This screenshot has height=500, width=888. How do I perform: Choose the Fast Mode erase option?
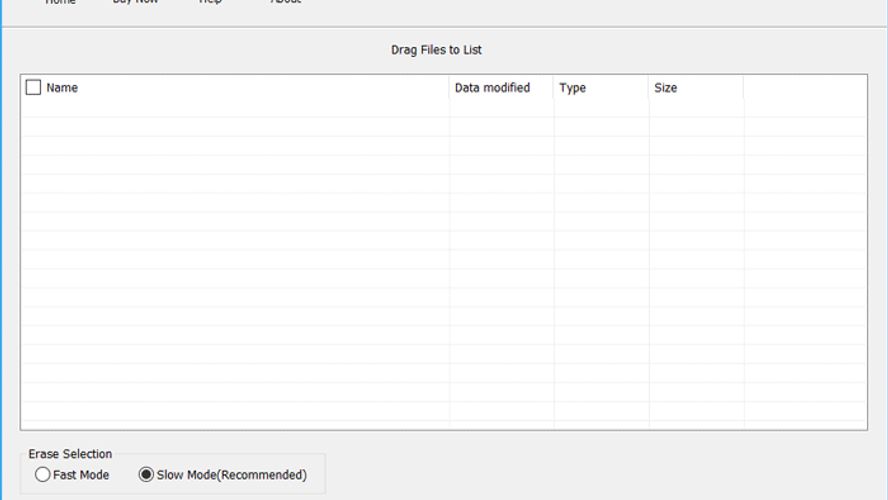pyautogui.click(x=43, y=475)
